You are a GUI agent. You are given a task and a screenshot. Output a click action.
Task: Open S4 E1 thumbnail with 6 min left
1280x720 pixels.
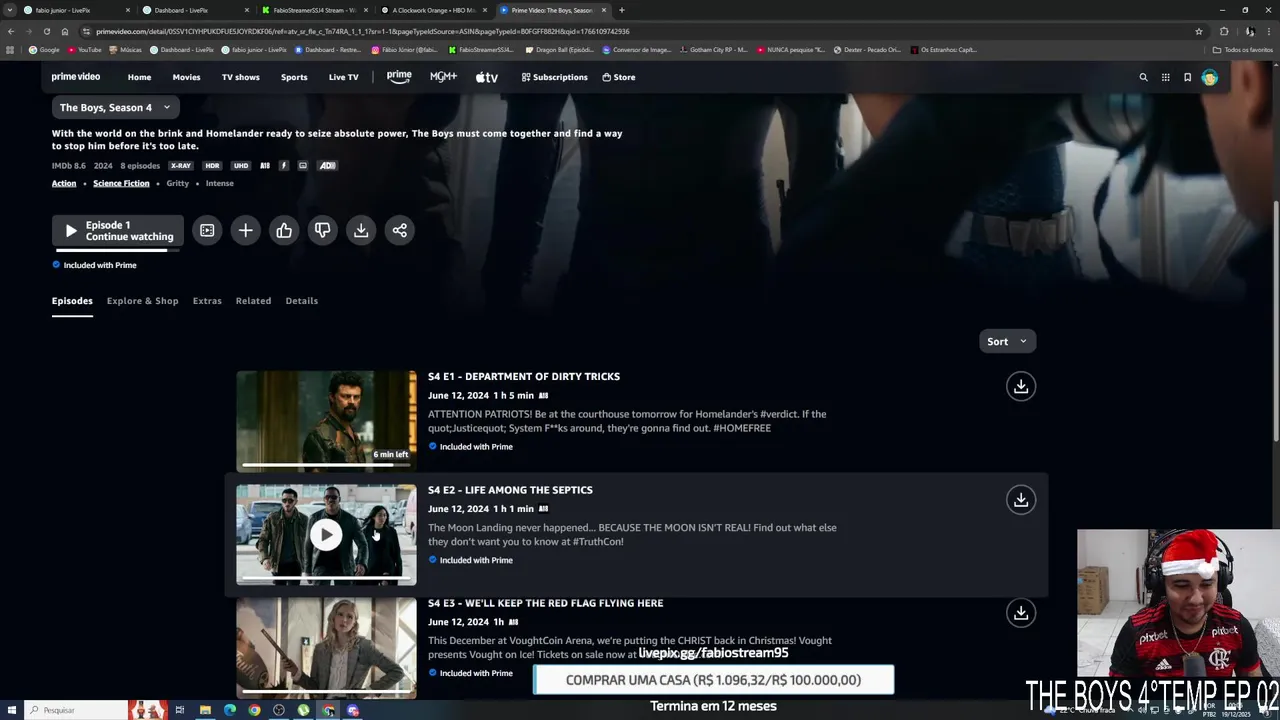point(326,420)
